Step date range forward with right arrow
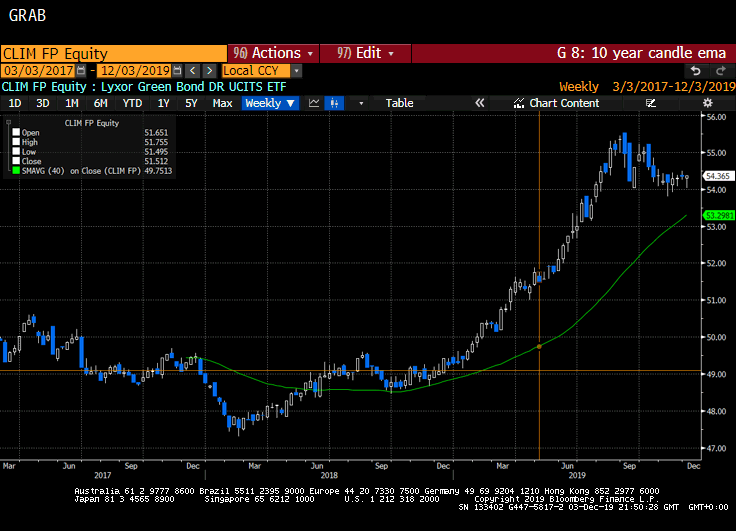Screen dimensions: 736x531 (x=210, y=71)
